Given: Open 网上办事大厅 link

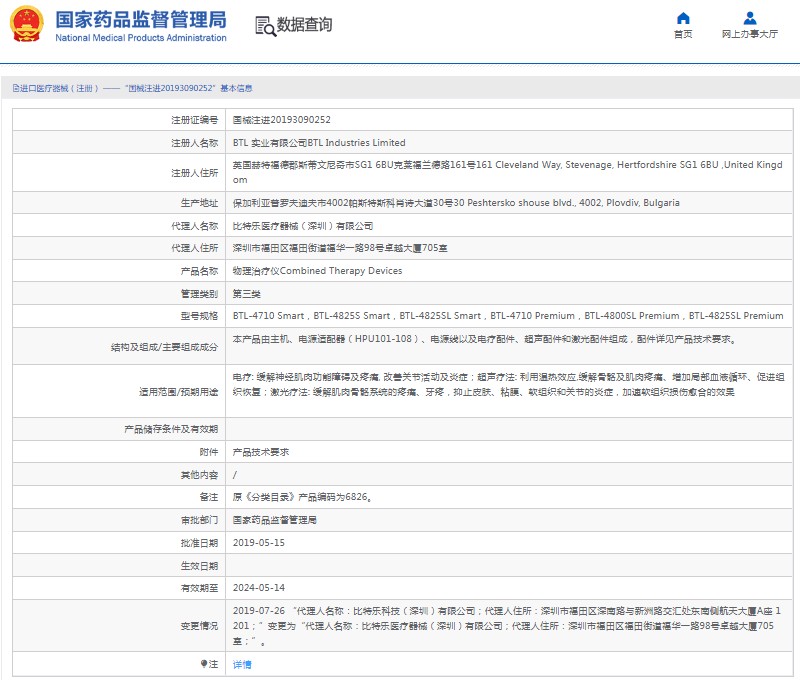Looking at the screenshot, I should coord(749,34).
